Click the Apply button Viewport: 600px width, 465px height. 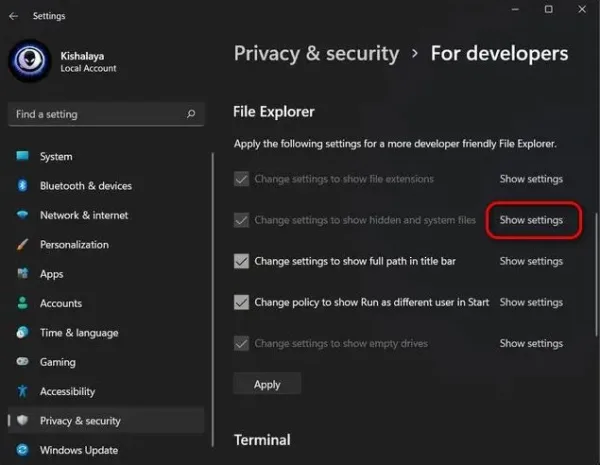pyautogui.click(x=267, y=384)
